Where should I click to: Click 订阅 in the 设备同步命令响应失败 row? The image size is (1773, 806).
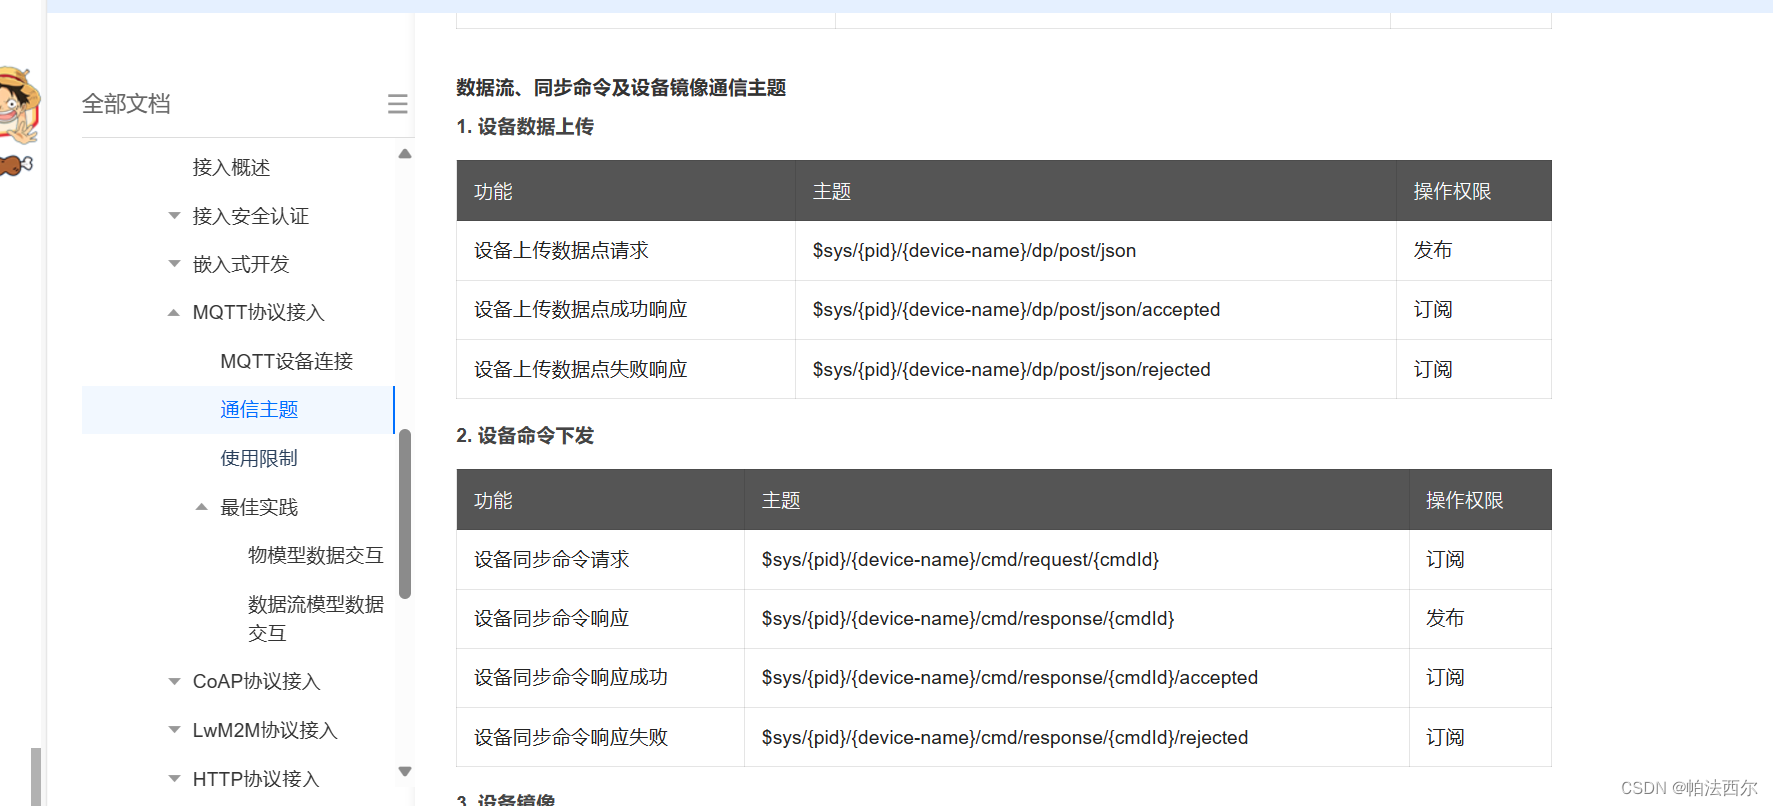[1445, 737]
